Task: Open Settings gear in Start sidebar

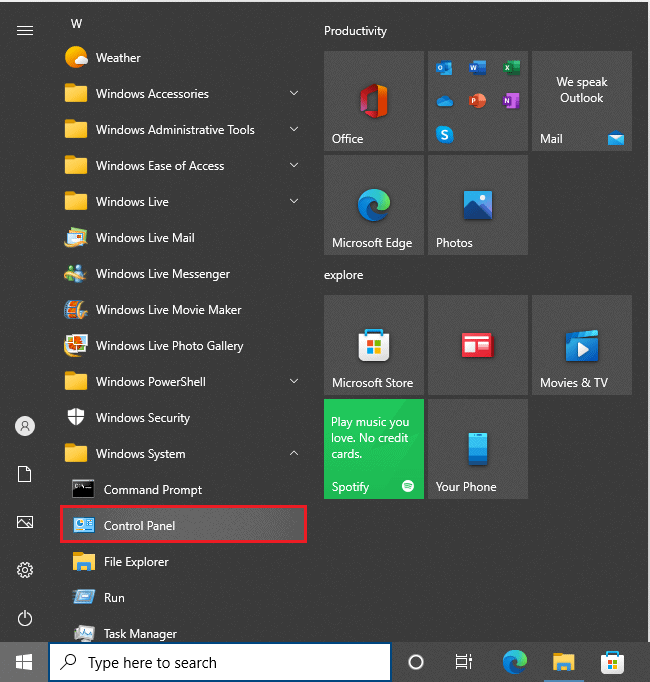Action: [25, 570]
